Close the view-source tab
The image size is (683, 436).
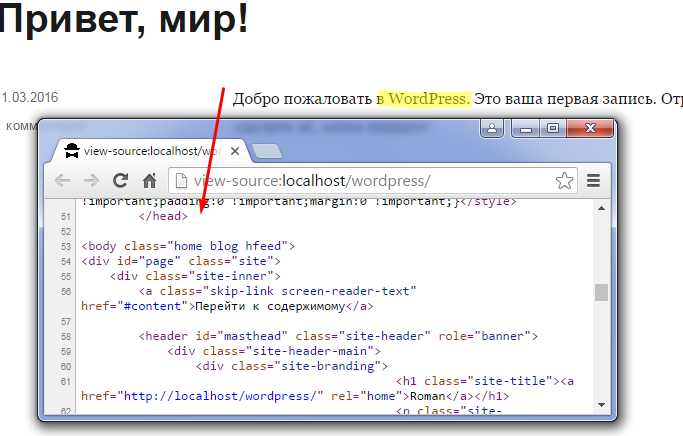[235, 151]
